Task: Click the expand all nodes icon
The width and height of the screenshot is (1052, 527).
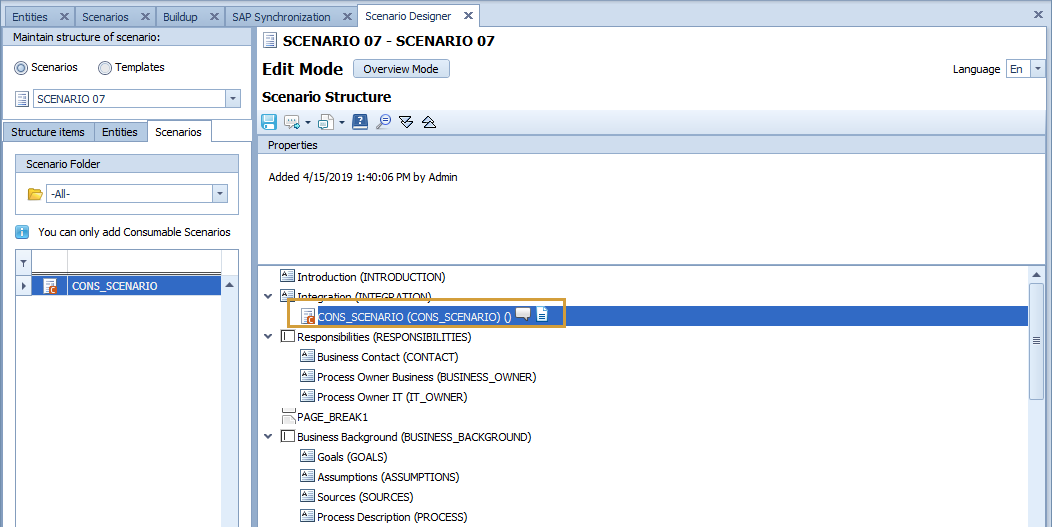Action: coord(406,122)
